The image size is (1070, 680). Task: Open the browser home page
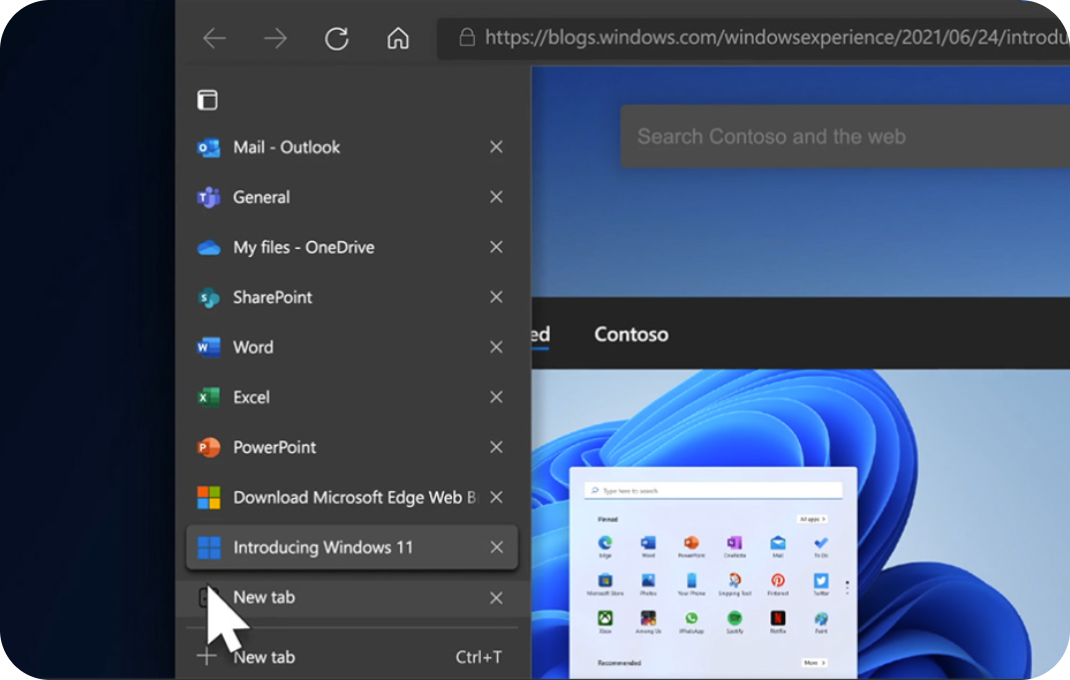398,38
